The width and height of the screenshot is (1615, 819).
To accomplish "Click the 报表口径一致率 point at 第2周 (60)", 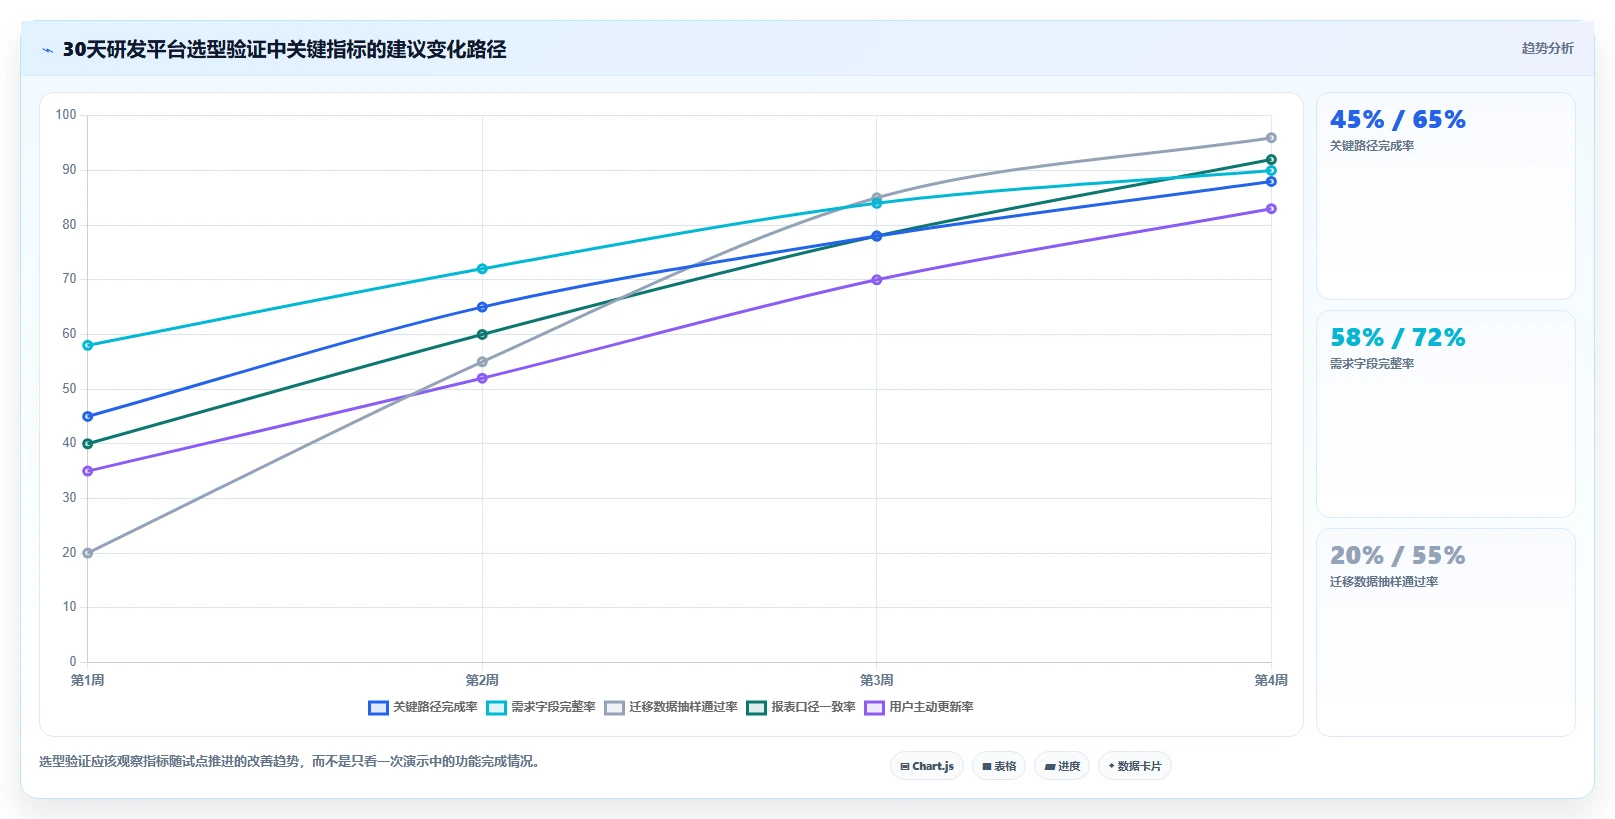I will 482,334.
